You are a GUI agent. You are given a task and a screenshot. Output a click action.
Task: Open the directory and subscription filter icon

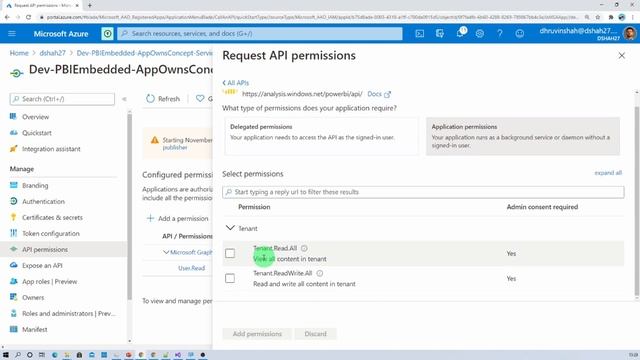point(440,33)
